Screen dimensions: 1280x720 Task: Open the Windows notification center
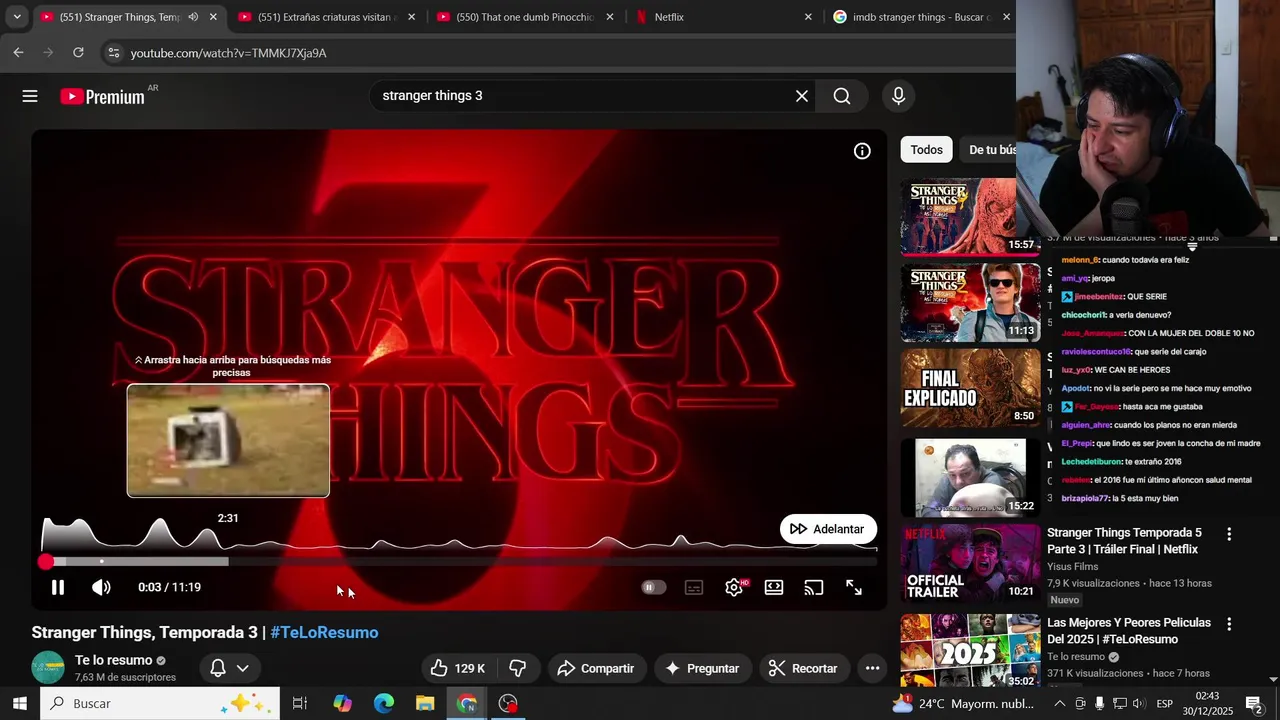point(1255,704)
